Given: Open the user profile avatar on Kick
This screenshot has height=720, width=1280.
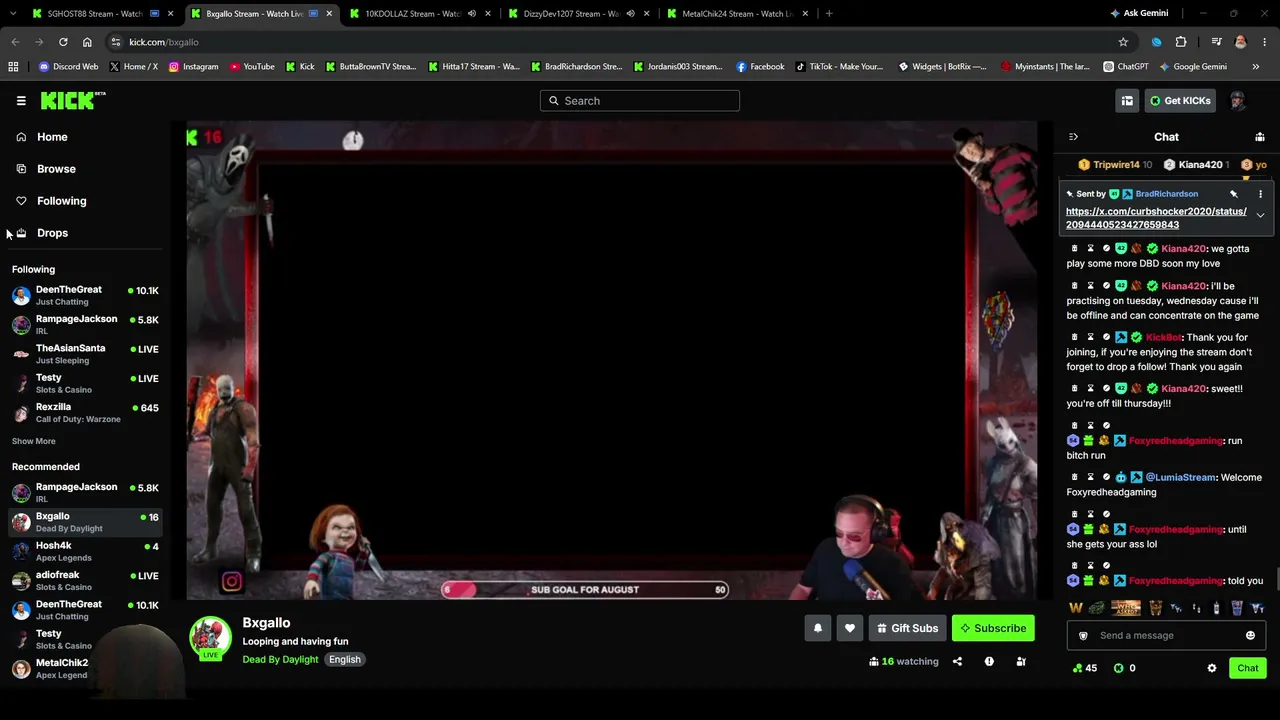Looking at the screenshot, I should 1237,100.
